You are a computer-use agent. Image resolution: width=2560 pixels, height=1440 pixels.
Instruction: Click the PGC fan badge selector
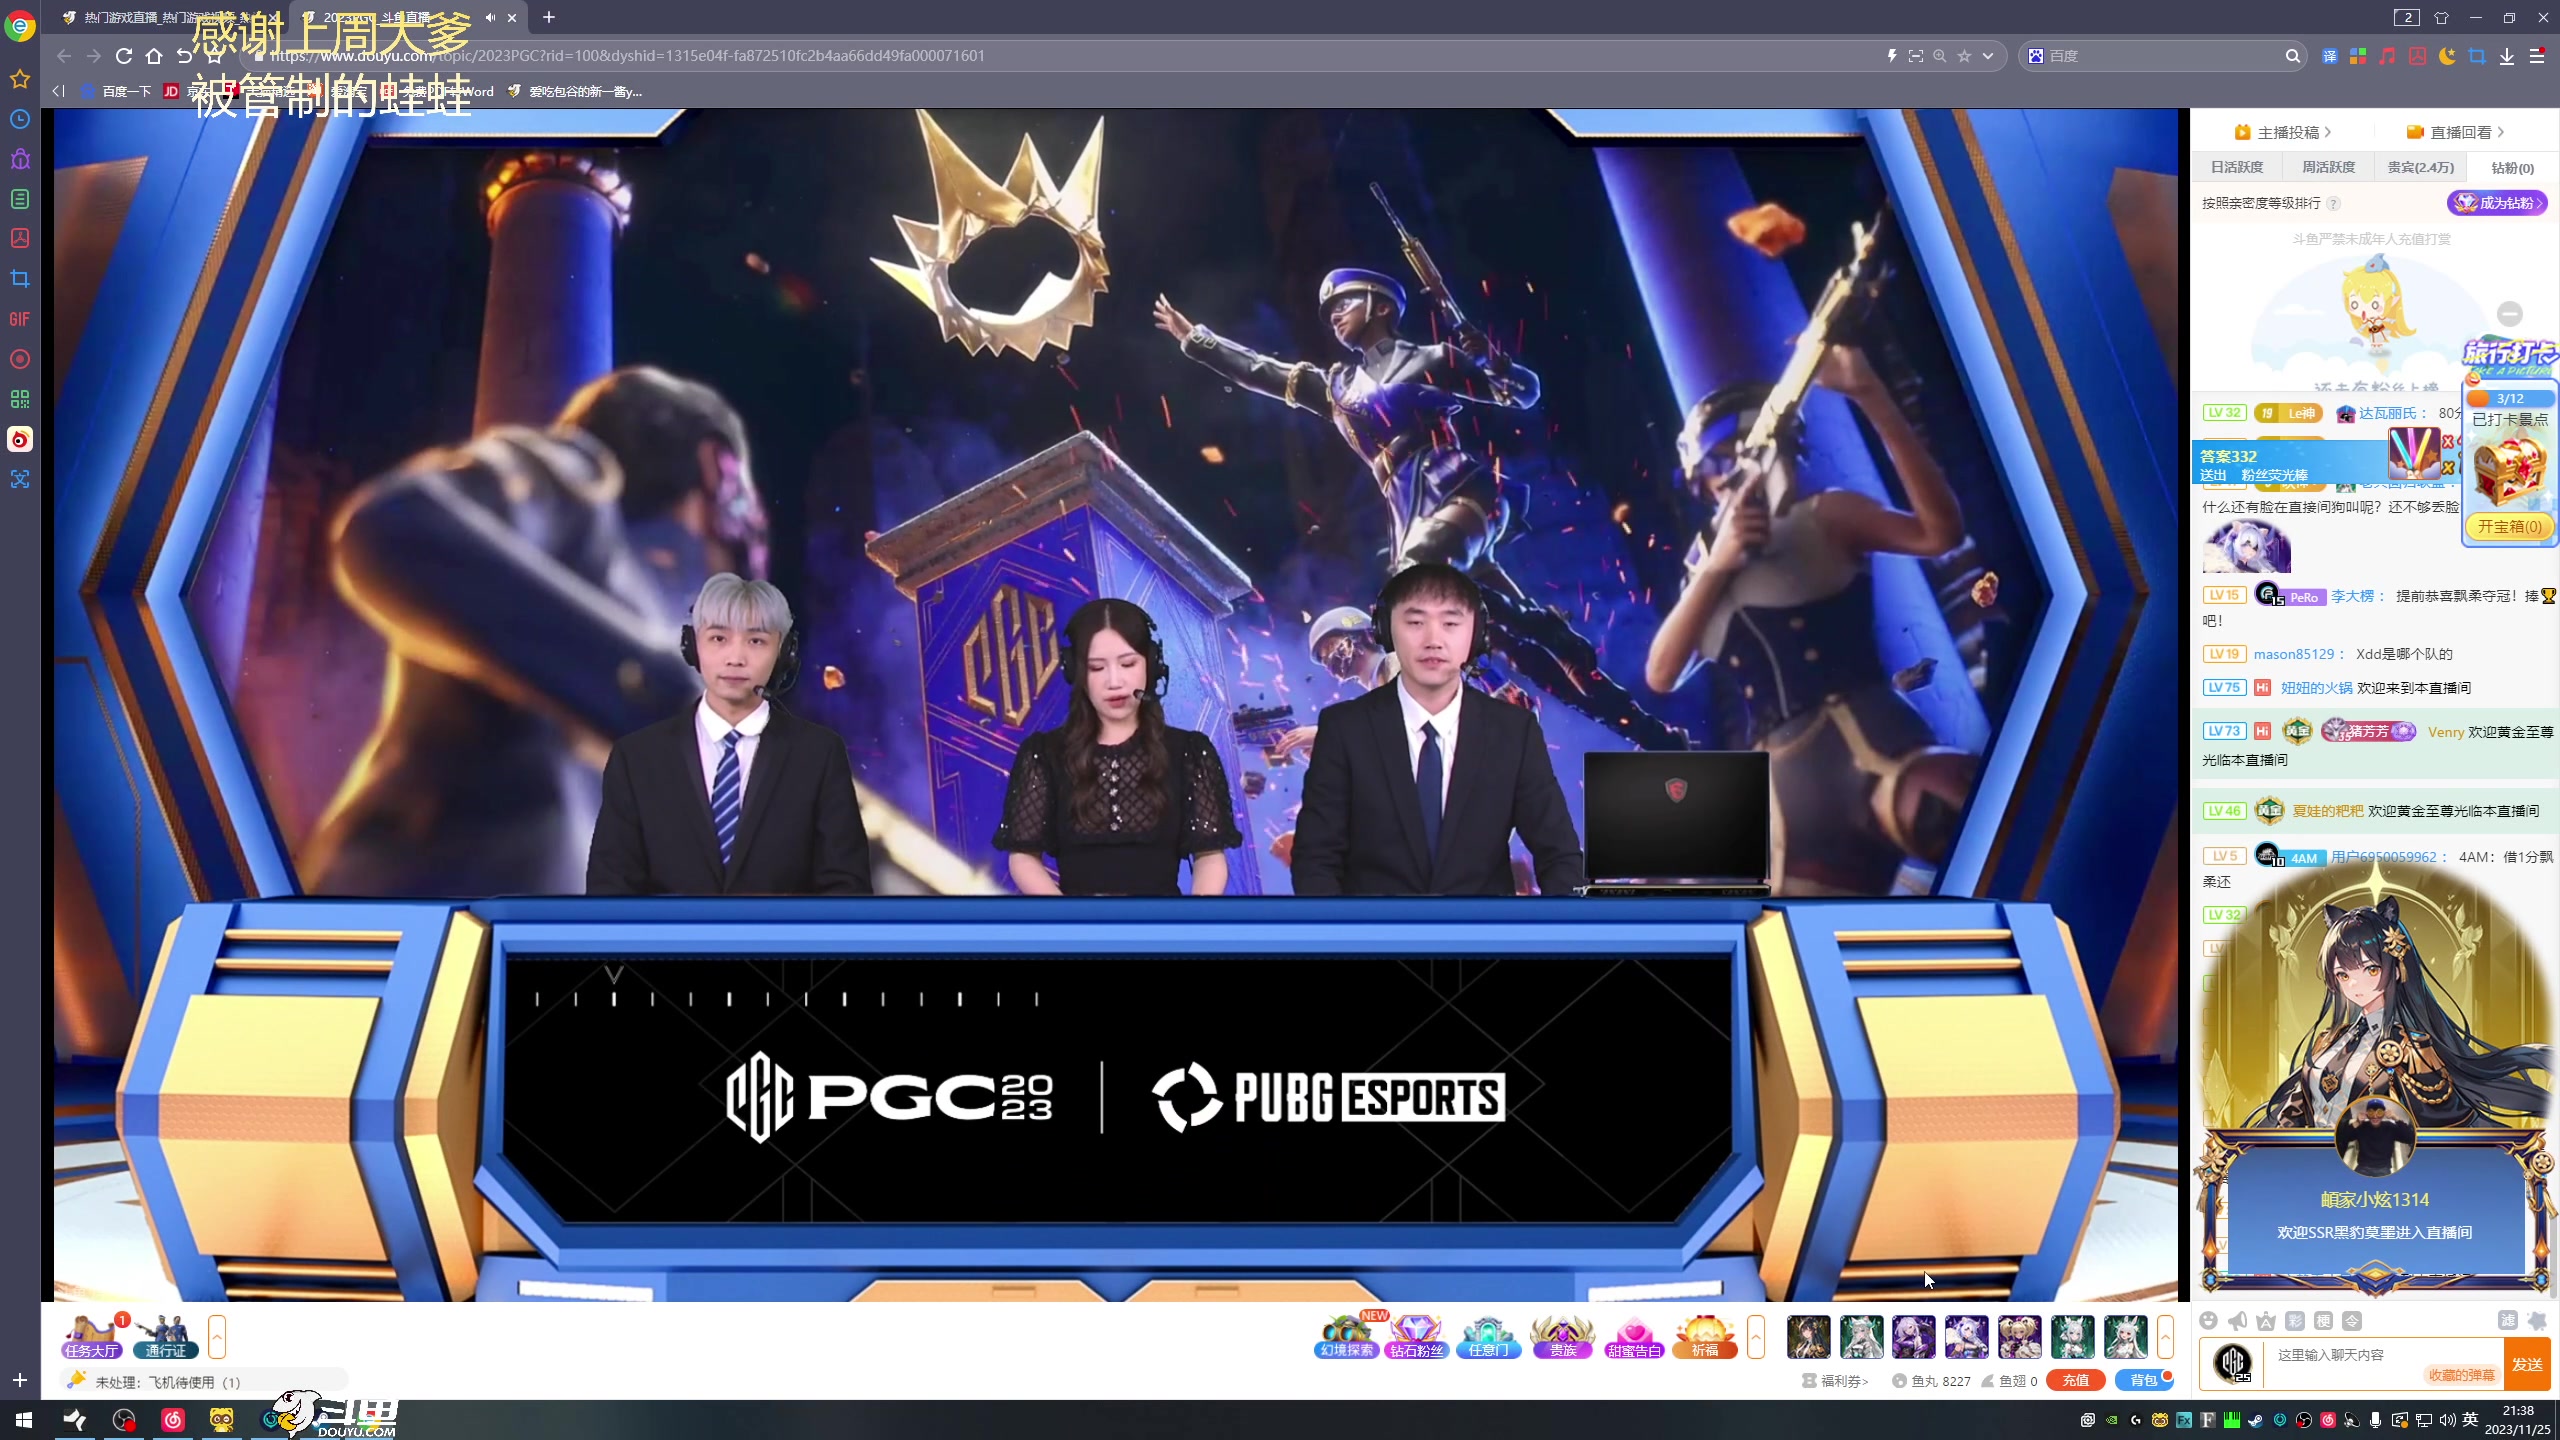point(2232,1363)
